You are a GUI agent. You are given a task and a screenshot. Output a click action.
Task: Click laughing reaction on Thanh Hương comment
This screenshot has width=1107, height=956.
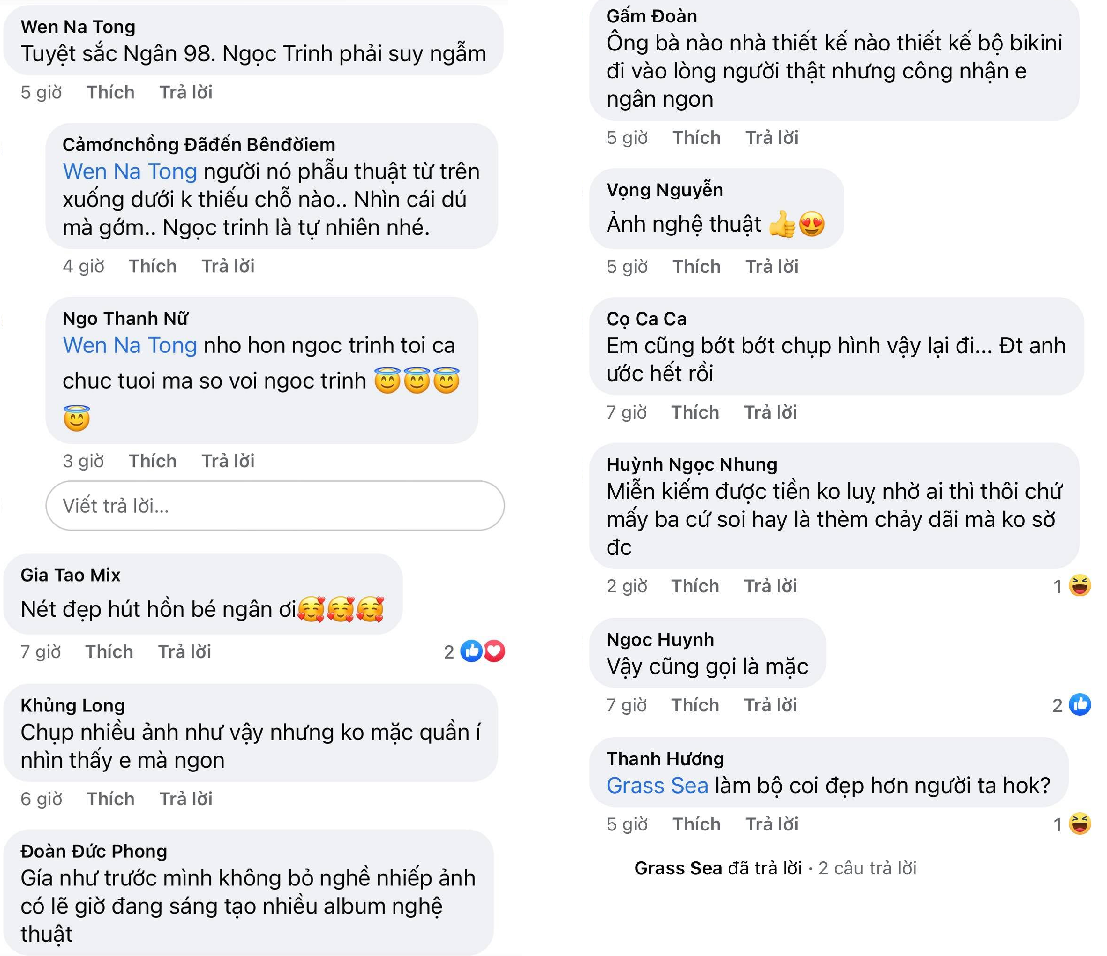pos(1080,825)
